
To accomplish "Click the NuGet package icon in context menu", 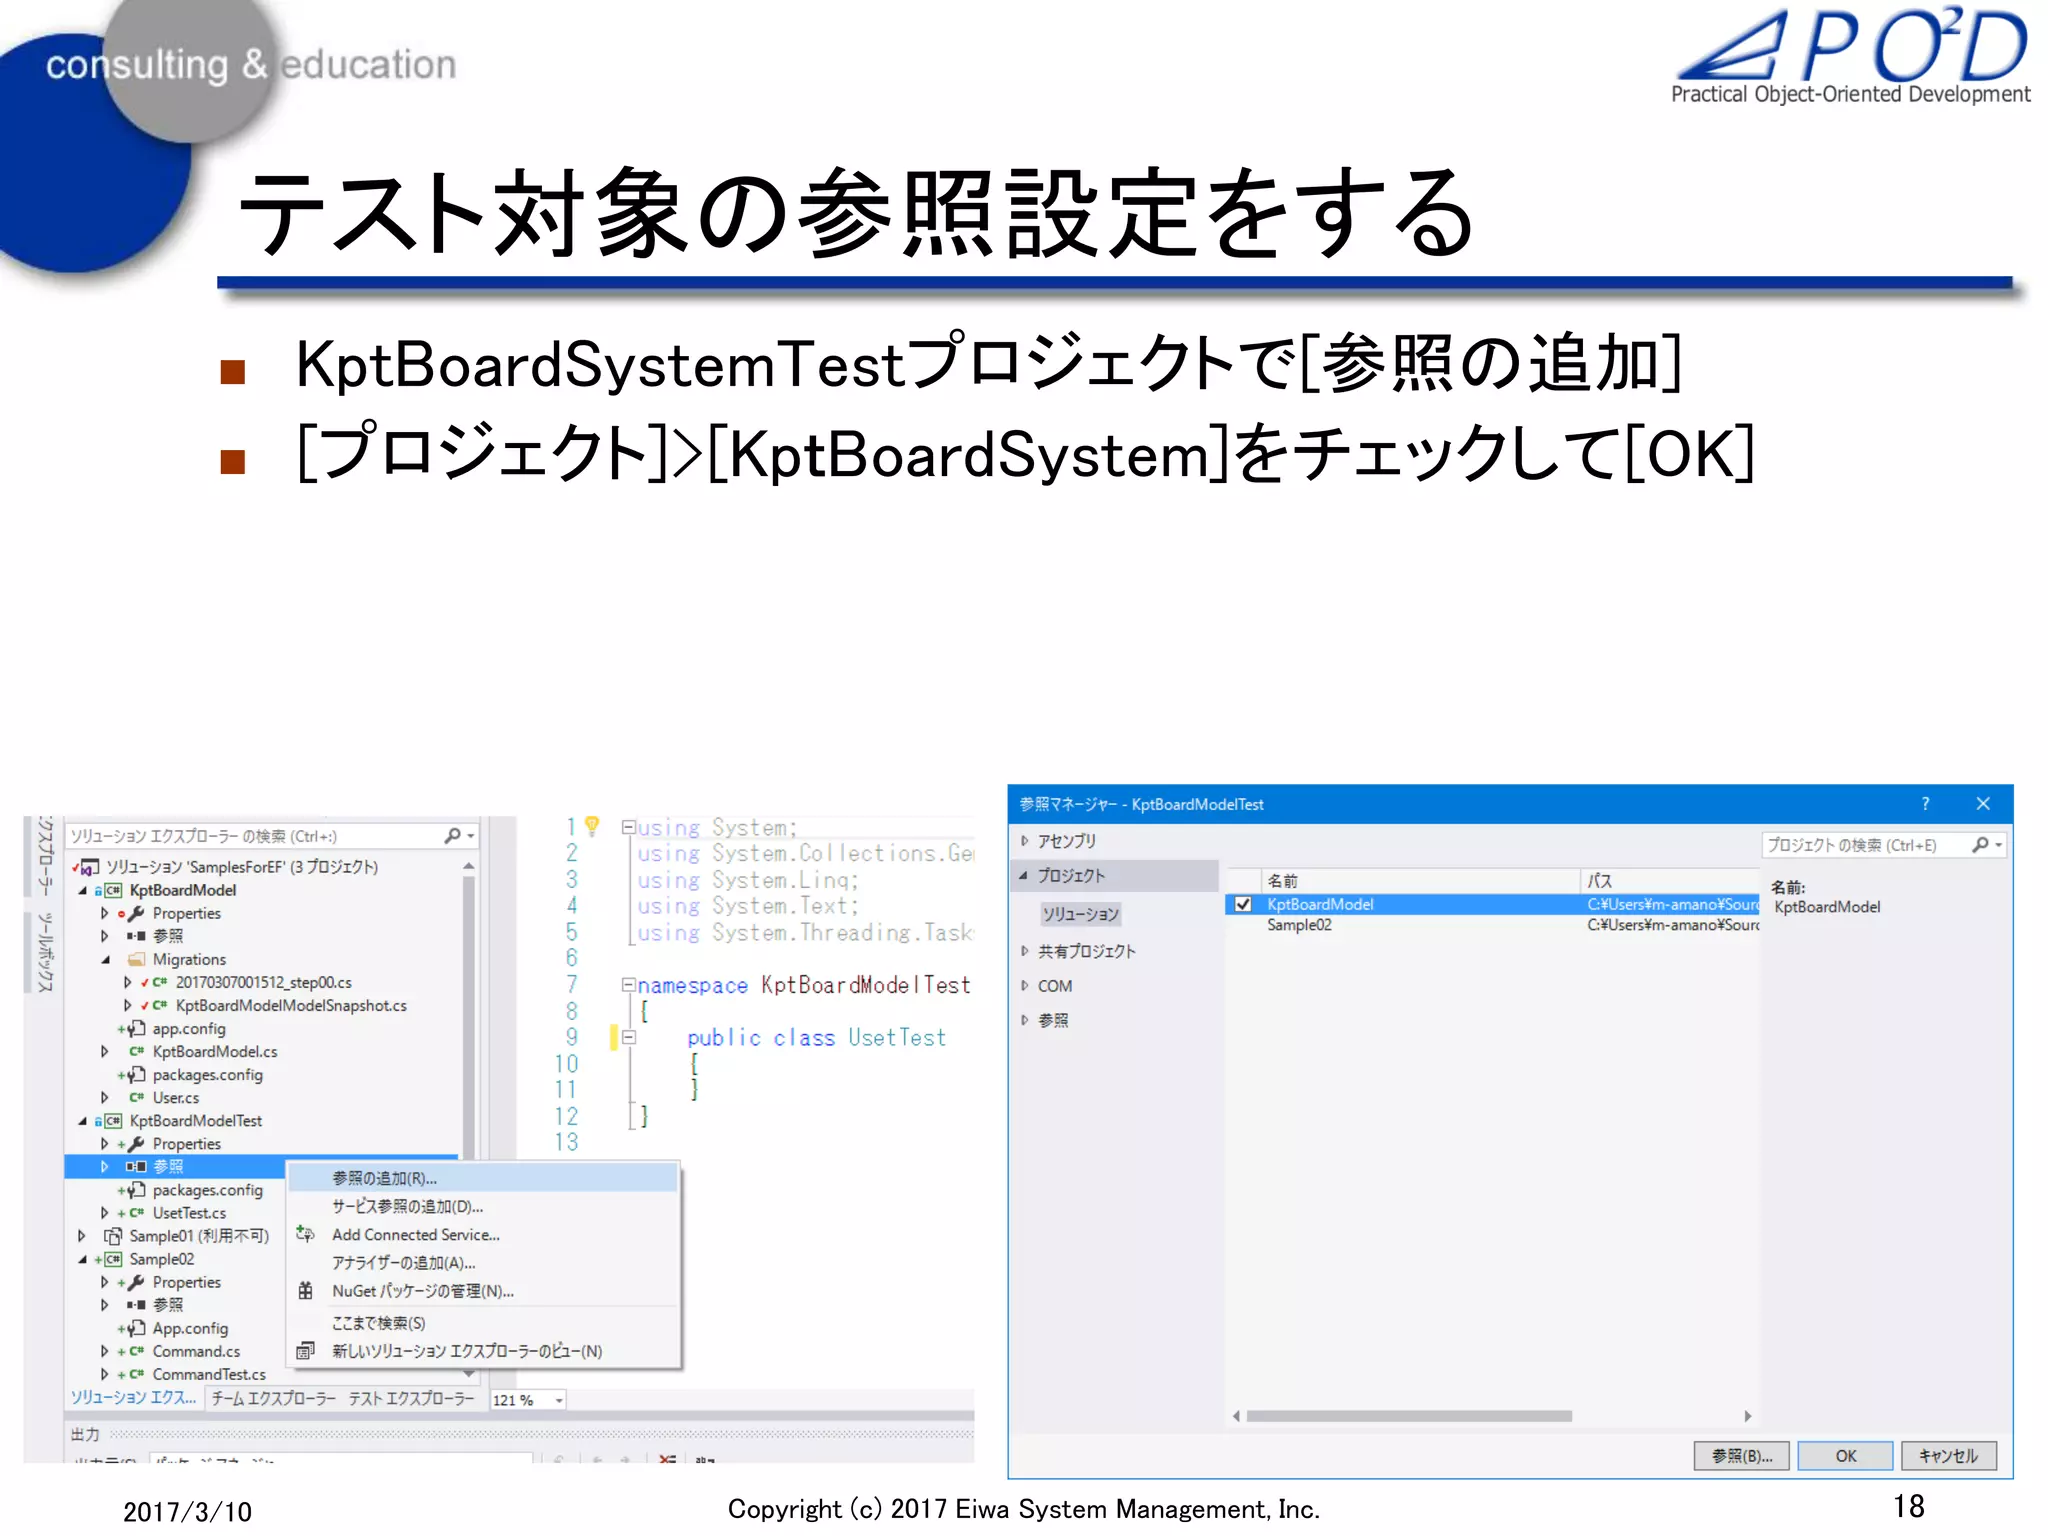I will coord(306,1291).
